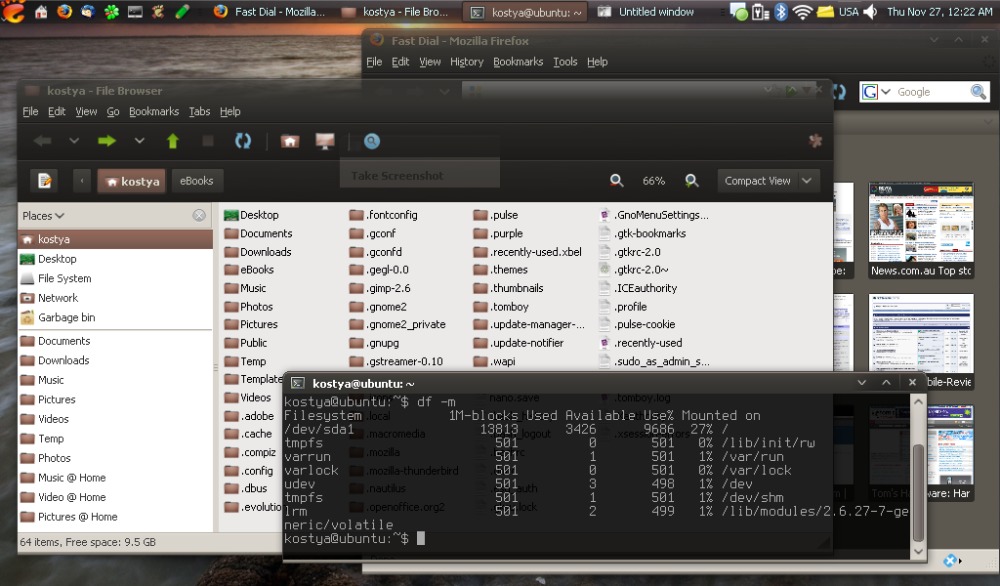Viewport: 1000px width, 586px height.
Task: Select the .tomboy folder
Action: click(x=501, y=307)
